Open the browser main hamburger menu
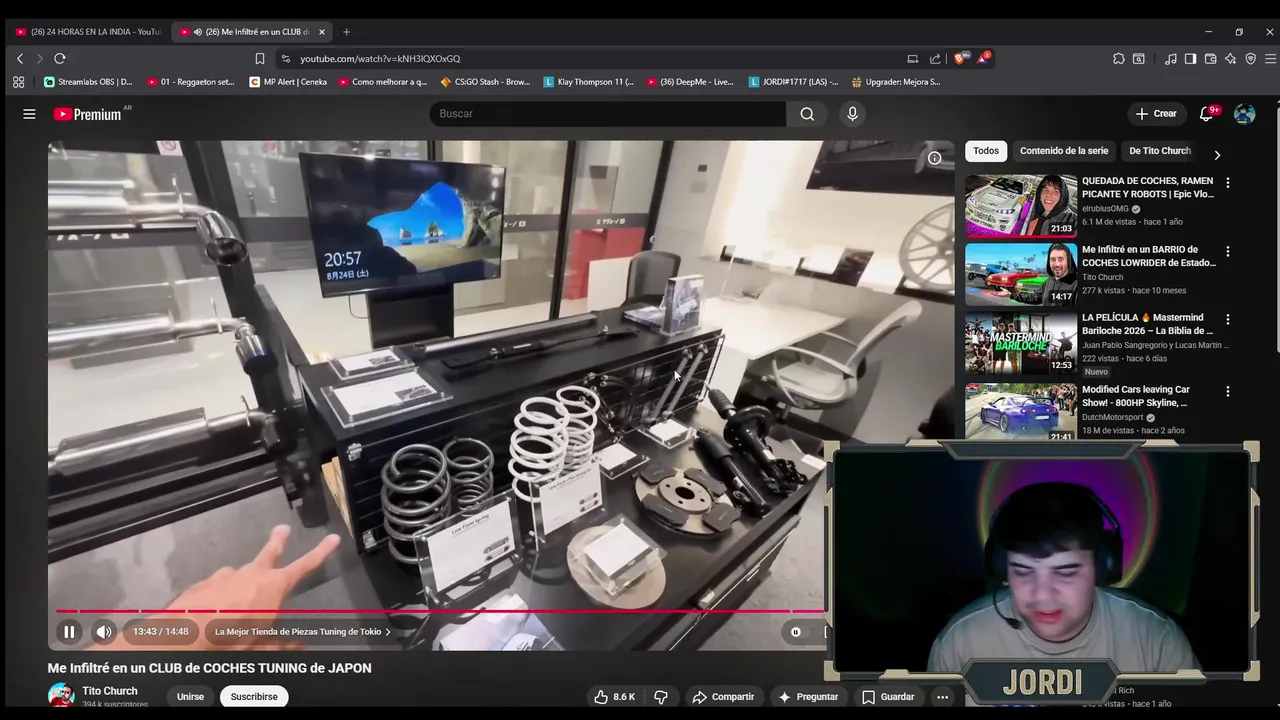The image size is (1280, 720). [1270, 59]
